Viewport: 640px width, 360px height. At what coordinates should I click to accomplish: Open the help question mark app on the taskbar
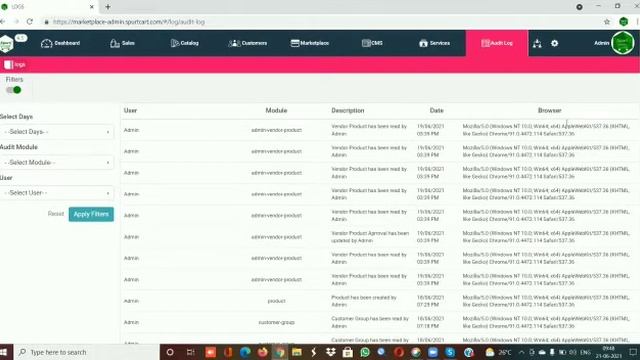(x=469, y=352)
